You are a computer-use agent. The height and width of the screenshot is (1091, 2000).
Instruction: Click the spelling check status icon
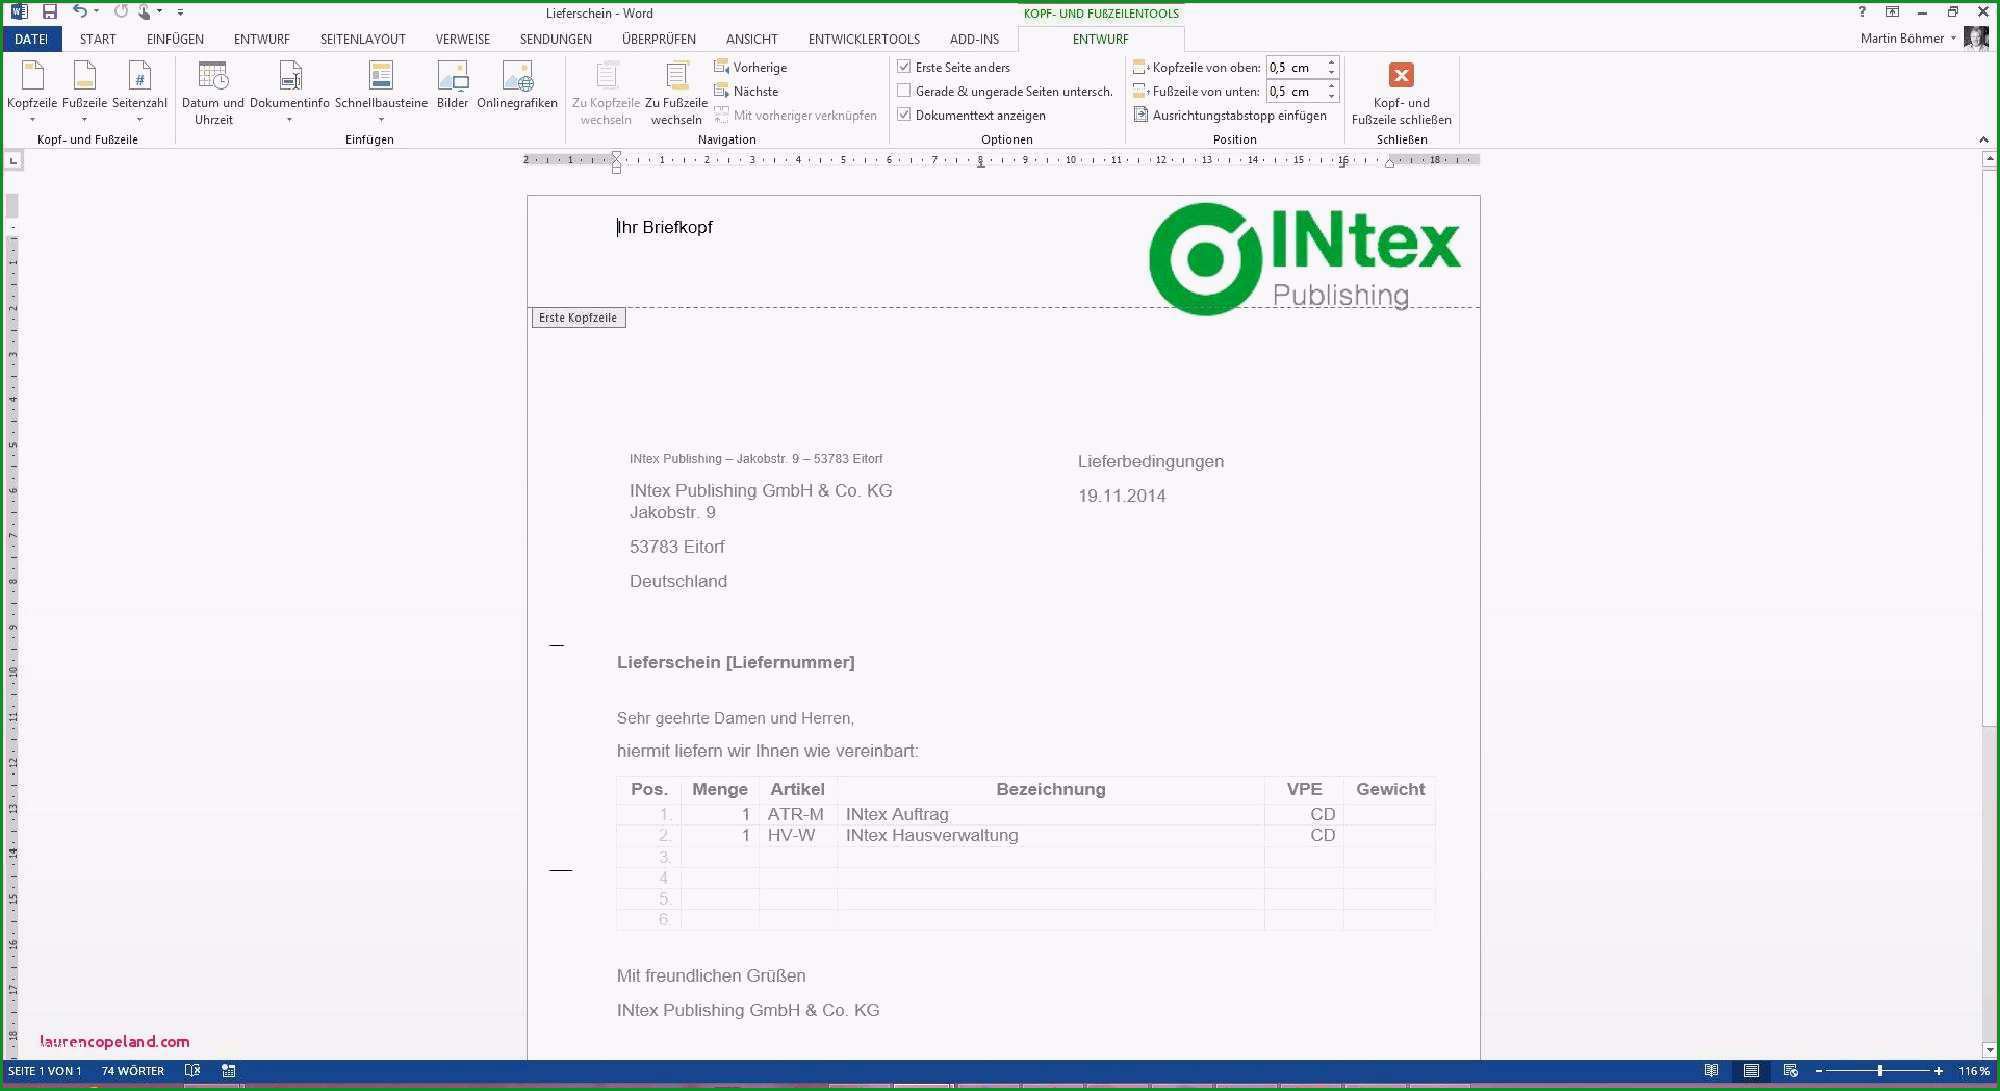[193, 1070]
